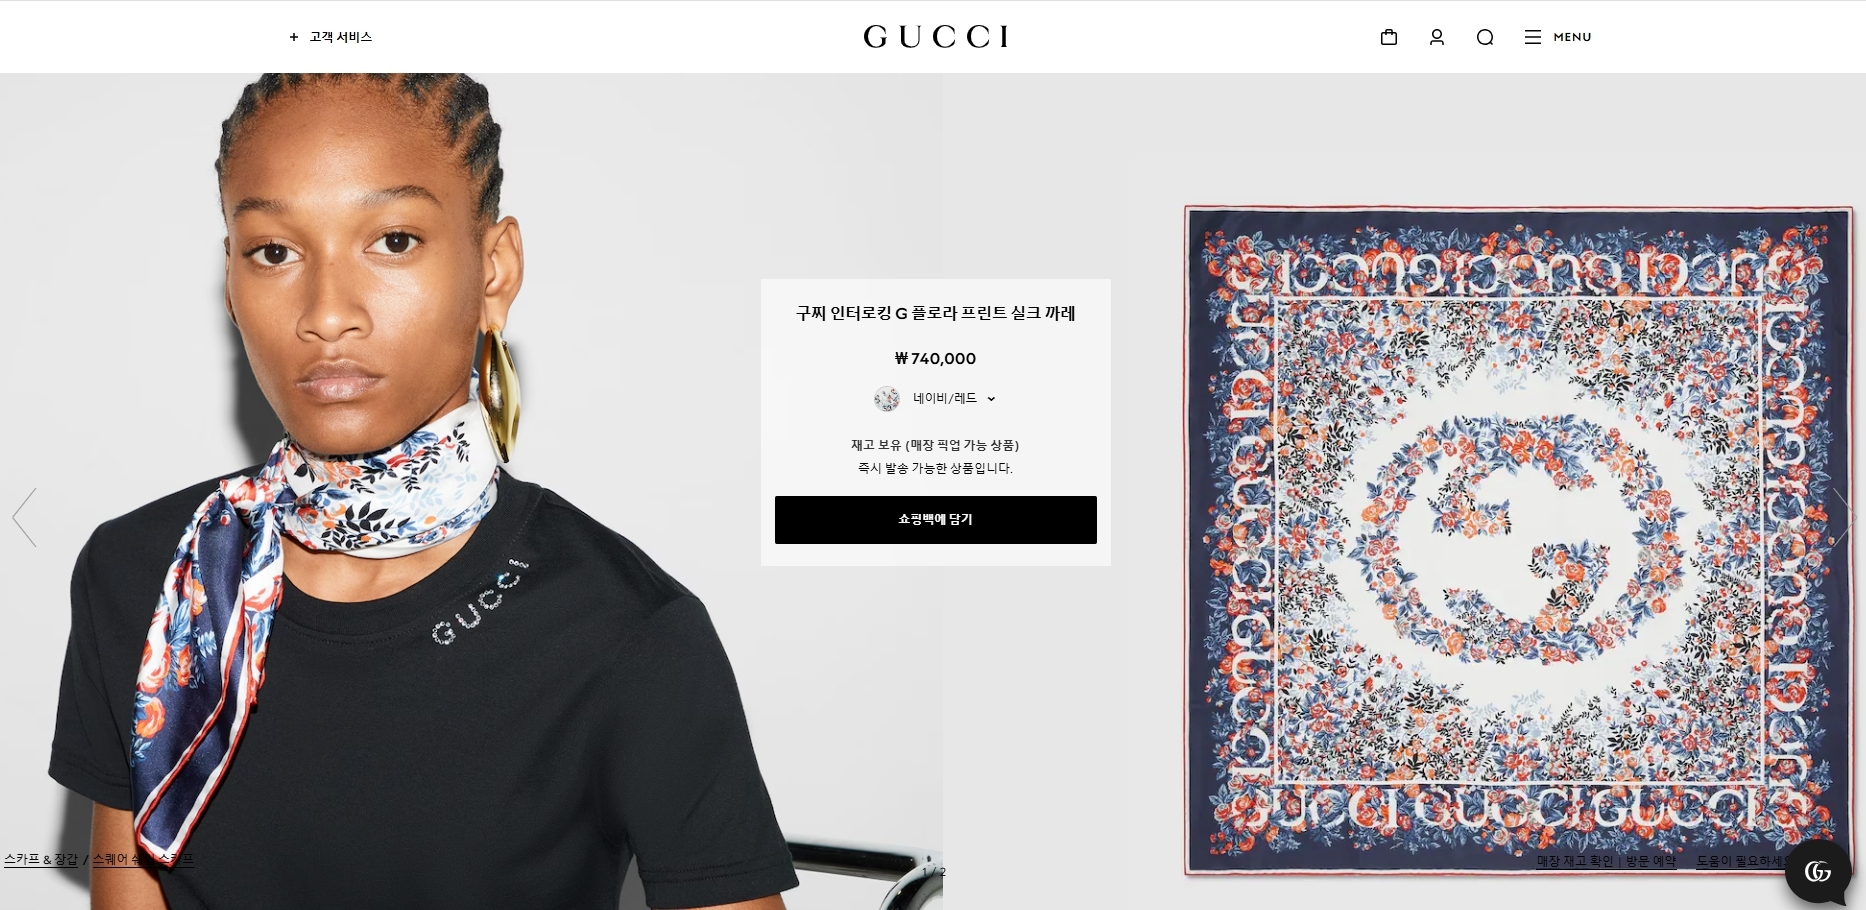Click 매장 재고 확인 link
The width and height of the screenshot is (1866, 910).
coord(1574,861)
